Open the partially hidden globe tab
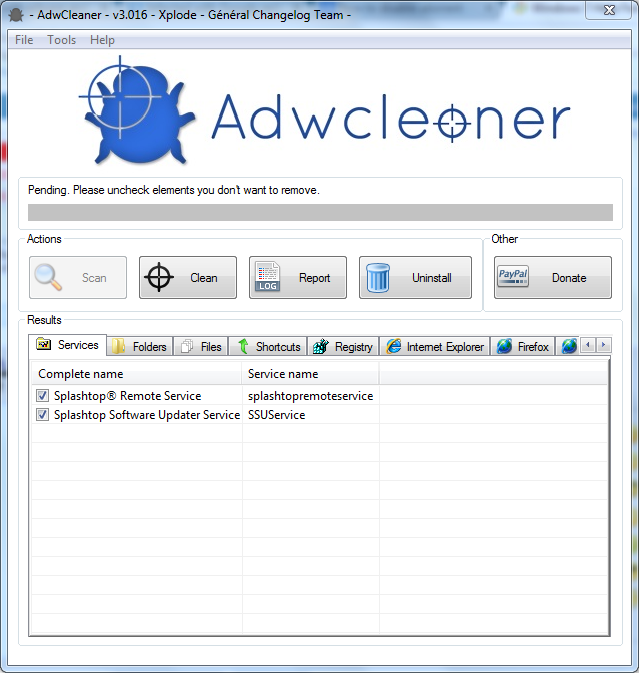The height and width of the screenshot is (673, 639). pos(569,346)
